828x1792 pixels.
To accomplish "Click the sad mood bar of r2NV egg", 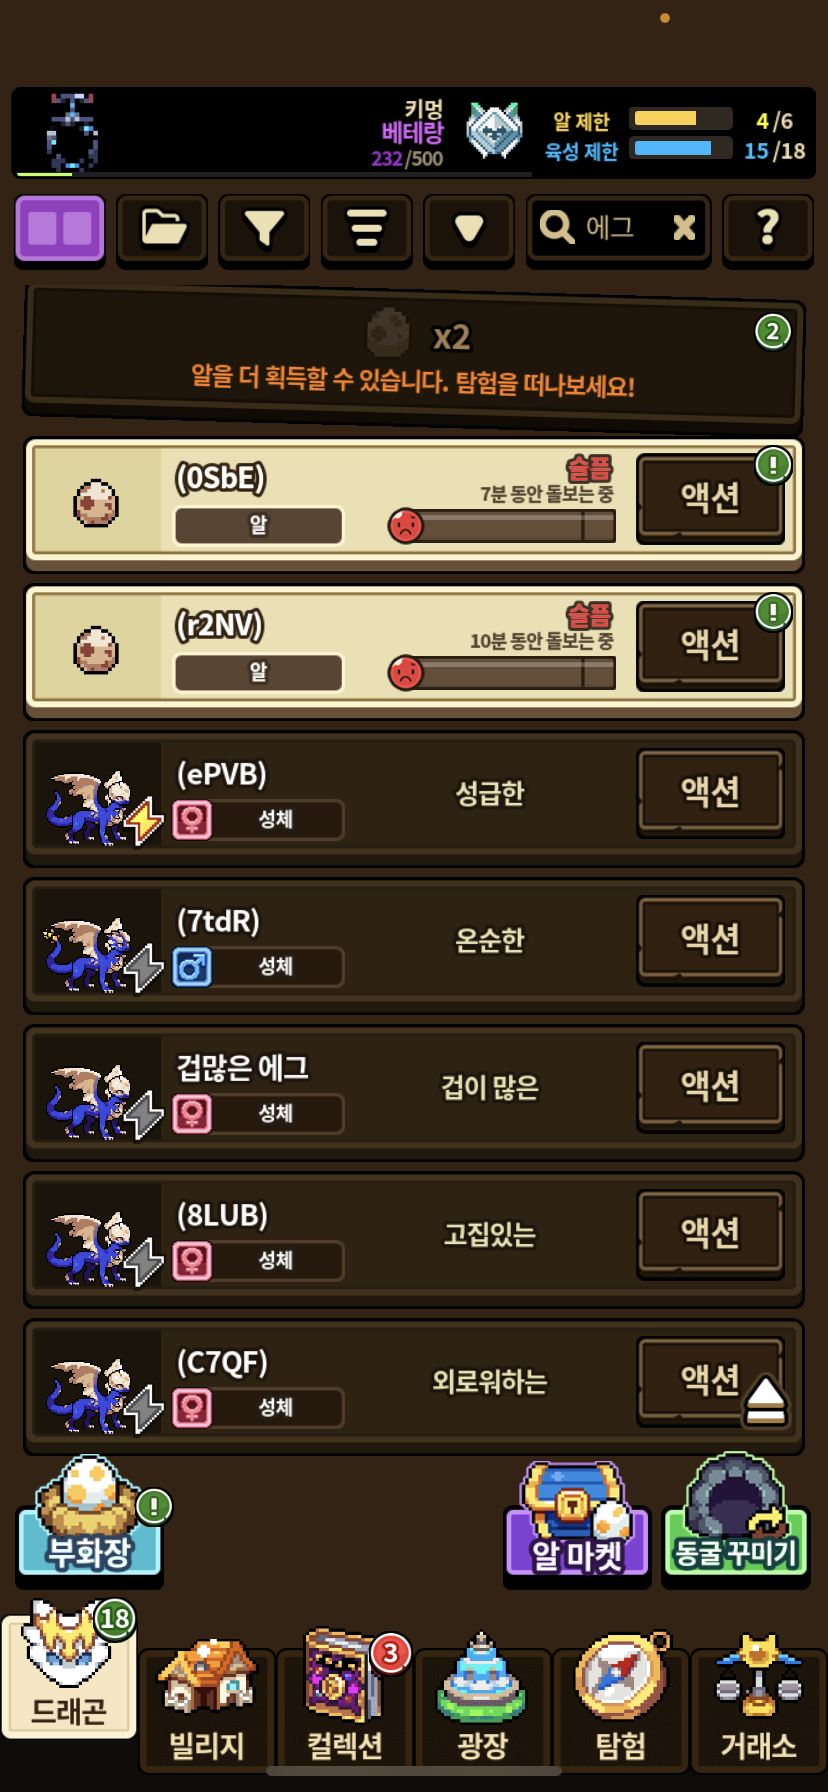I will tap(502, 673).
